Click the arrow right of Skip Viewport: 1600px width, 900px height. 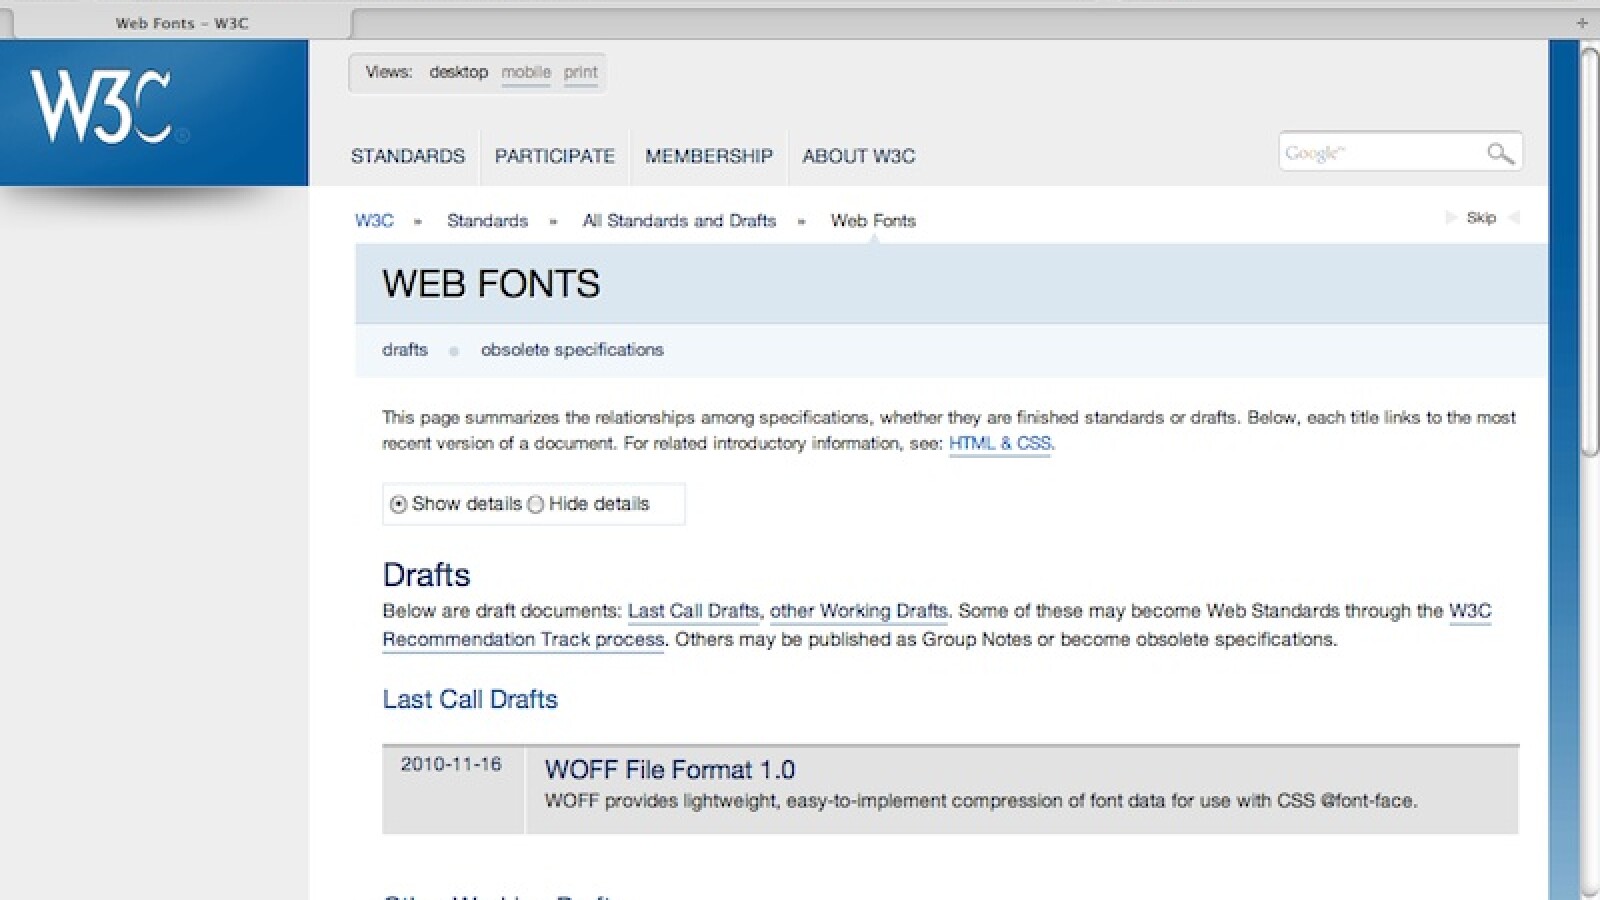pos(1514,218)
